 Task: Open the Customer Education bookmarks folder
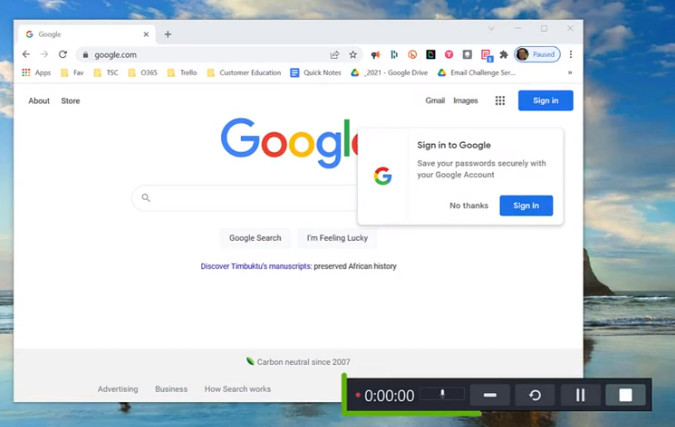(244, 73)
